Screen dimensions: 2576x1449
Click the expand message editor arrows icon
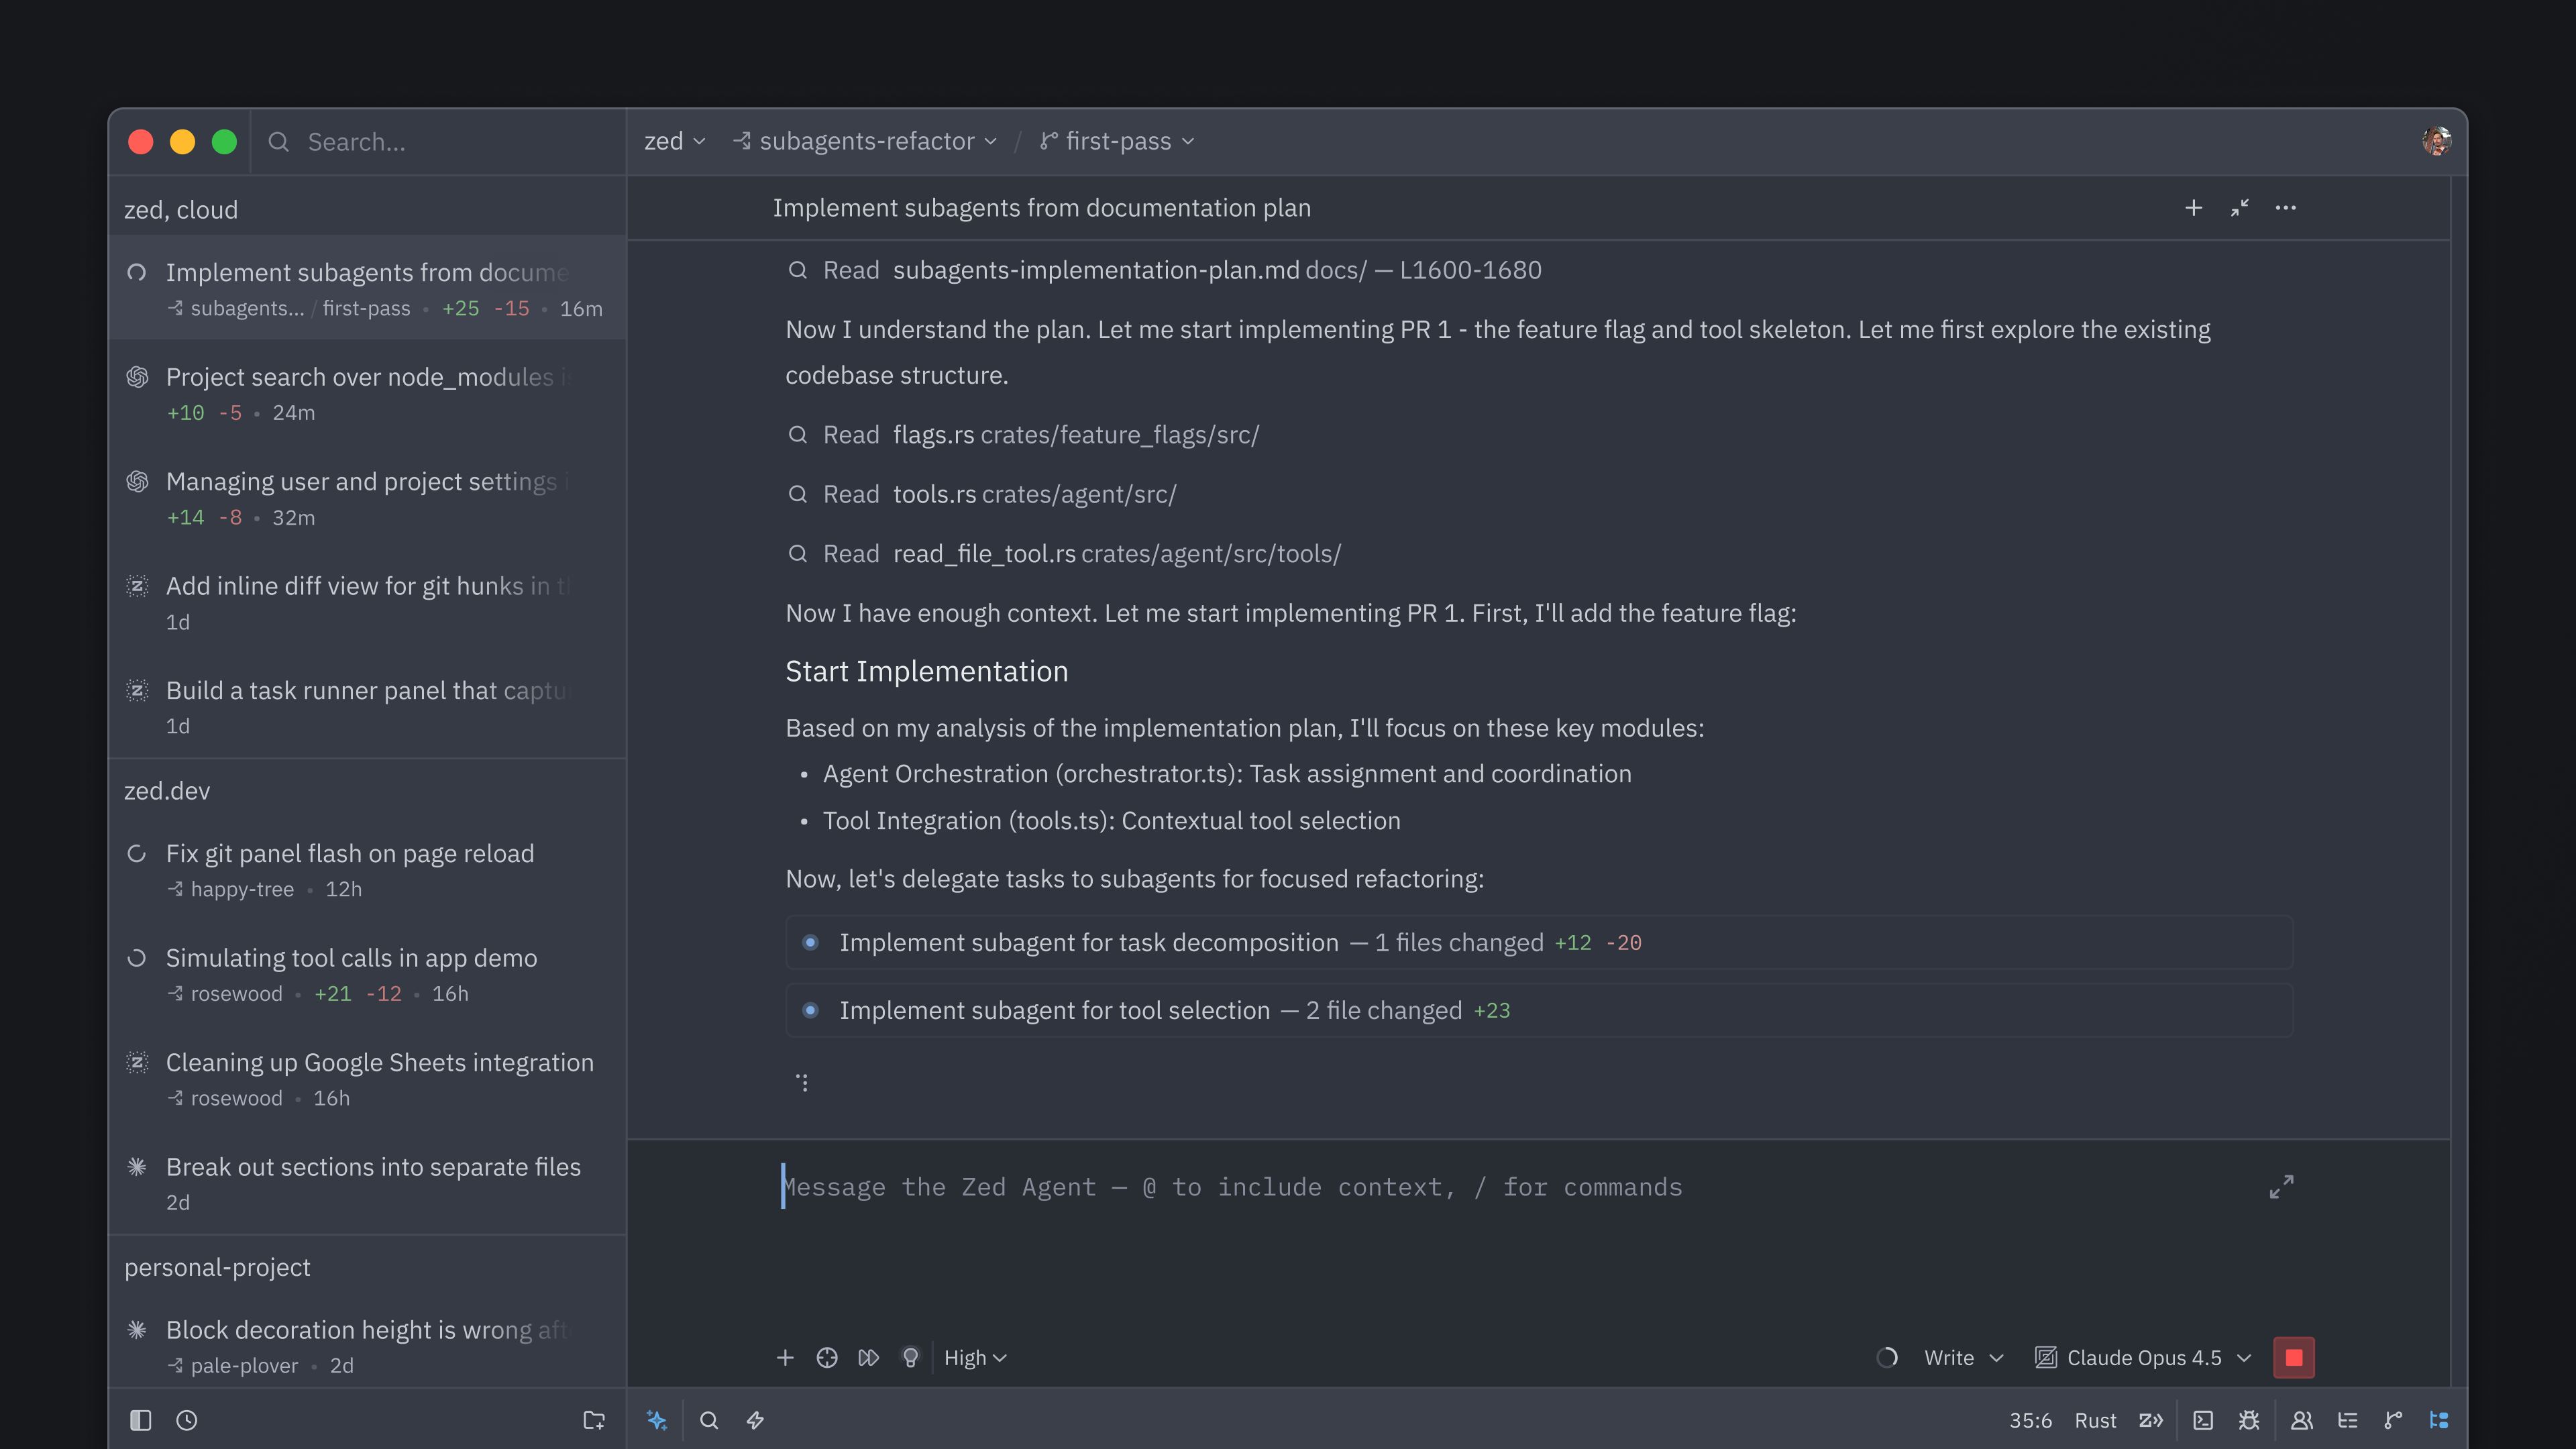(x=2281, y=1187)
